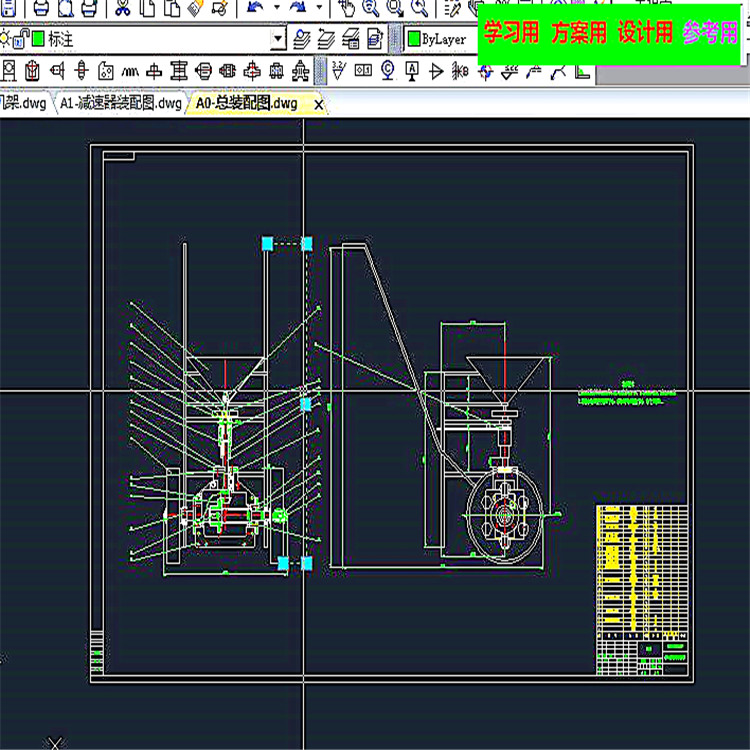Click the toolbar drag handle before the roughness icon
The height and width of the screenshot is (750, 750).
click(x=320, y=71)
